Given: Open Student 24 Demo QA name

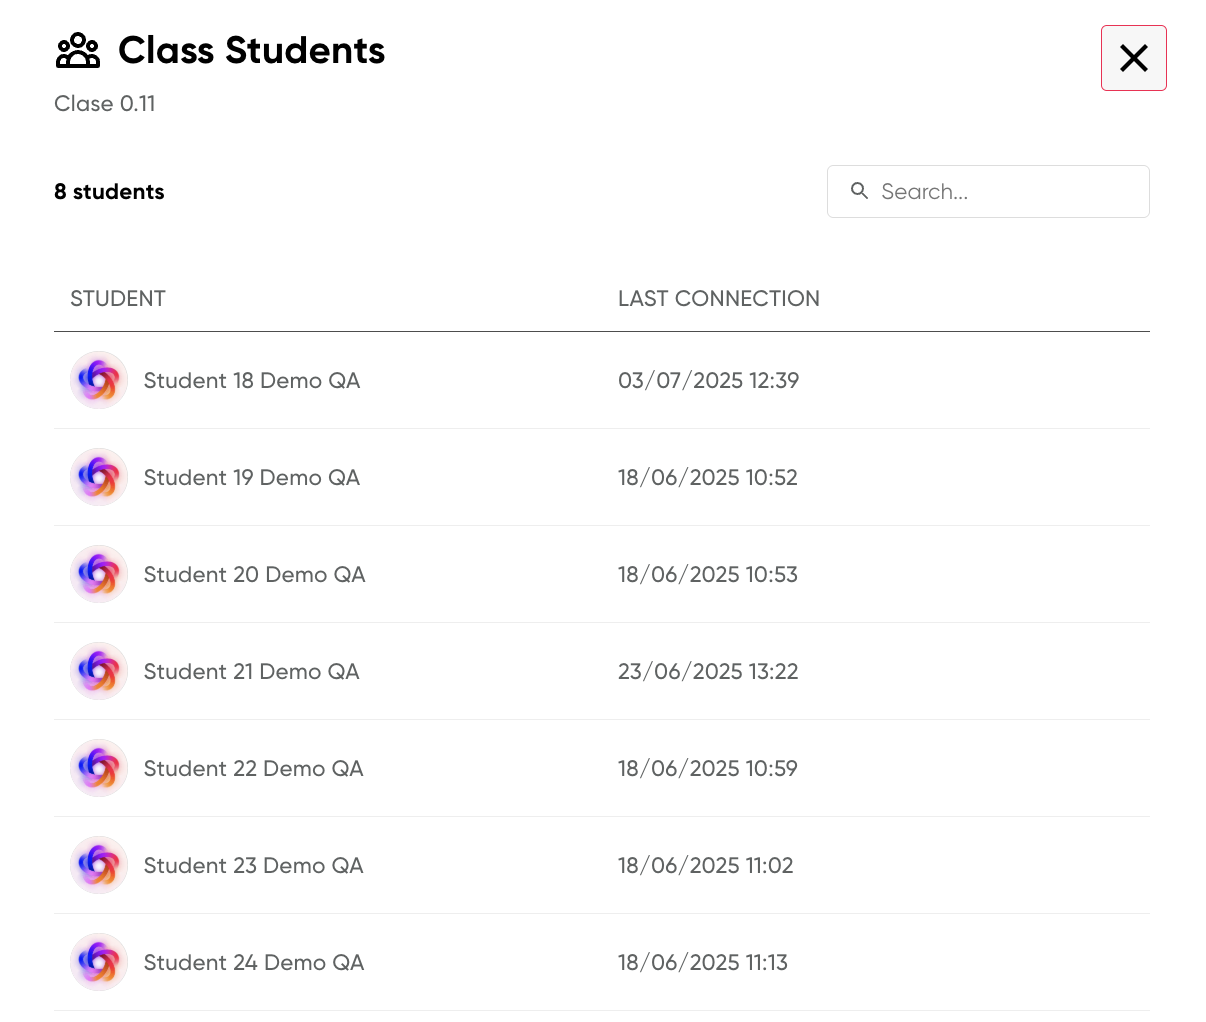Looking at the screenshot, I should coord(253,963).
